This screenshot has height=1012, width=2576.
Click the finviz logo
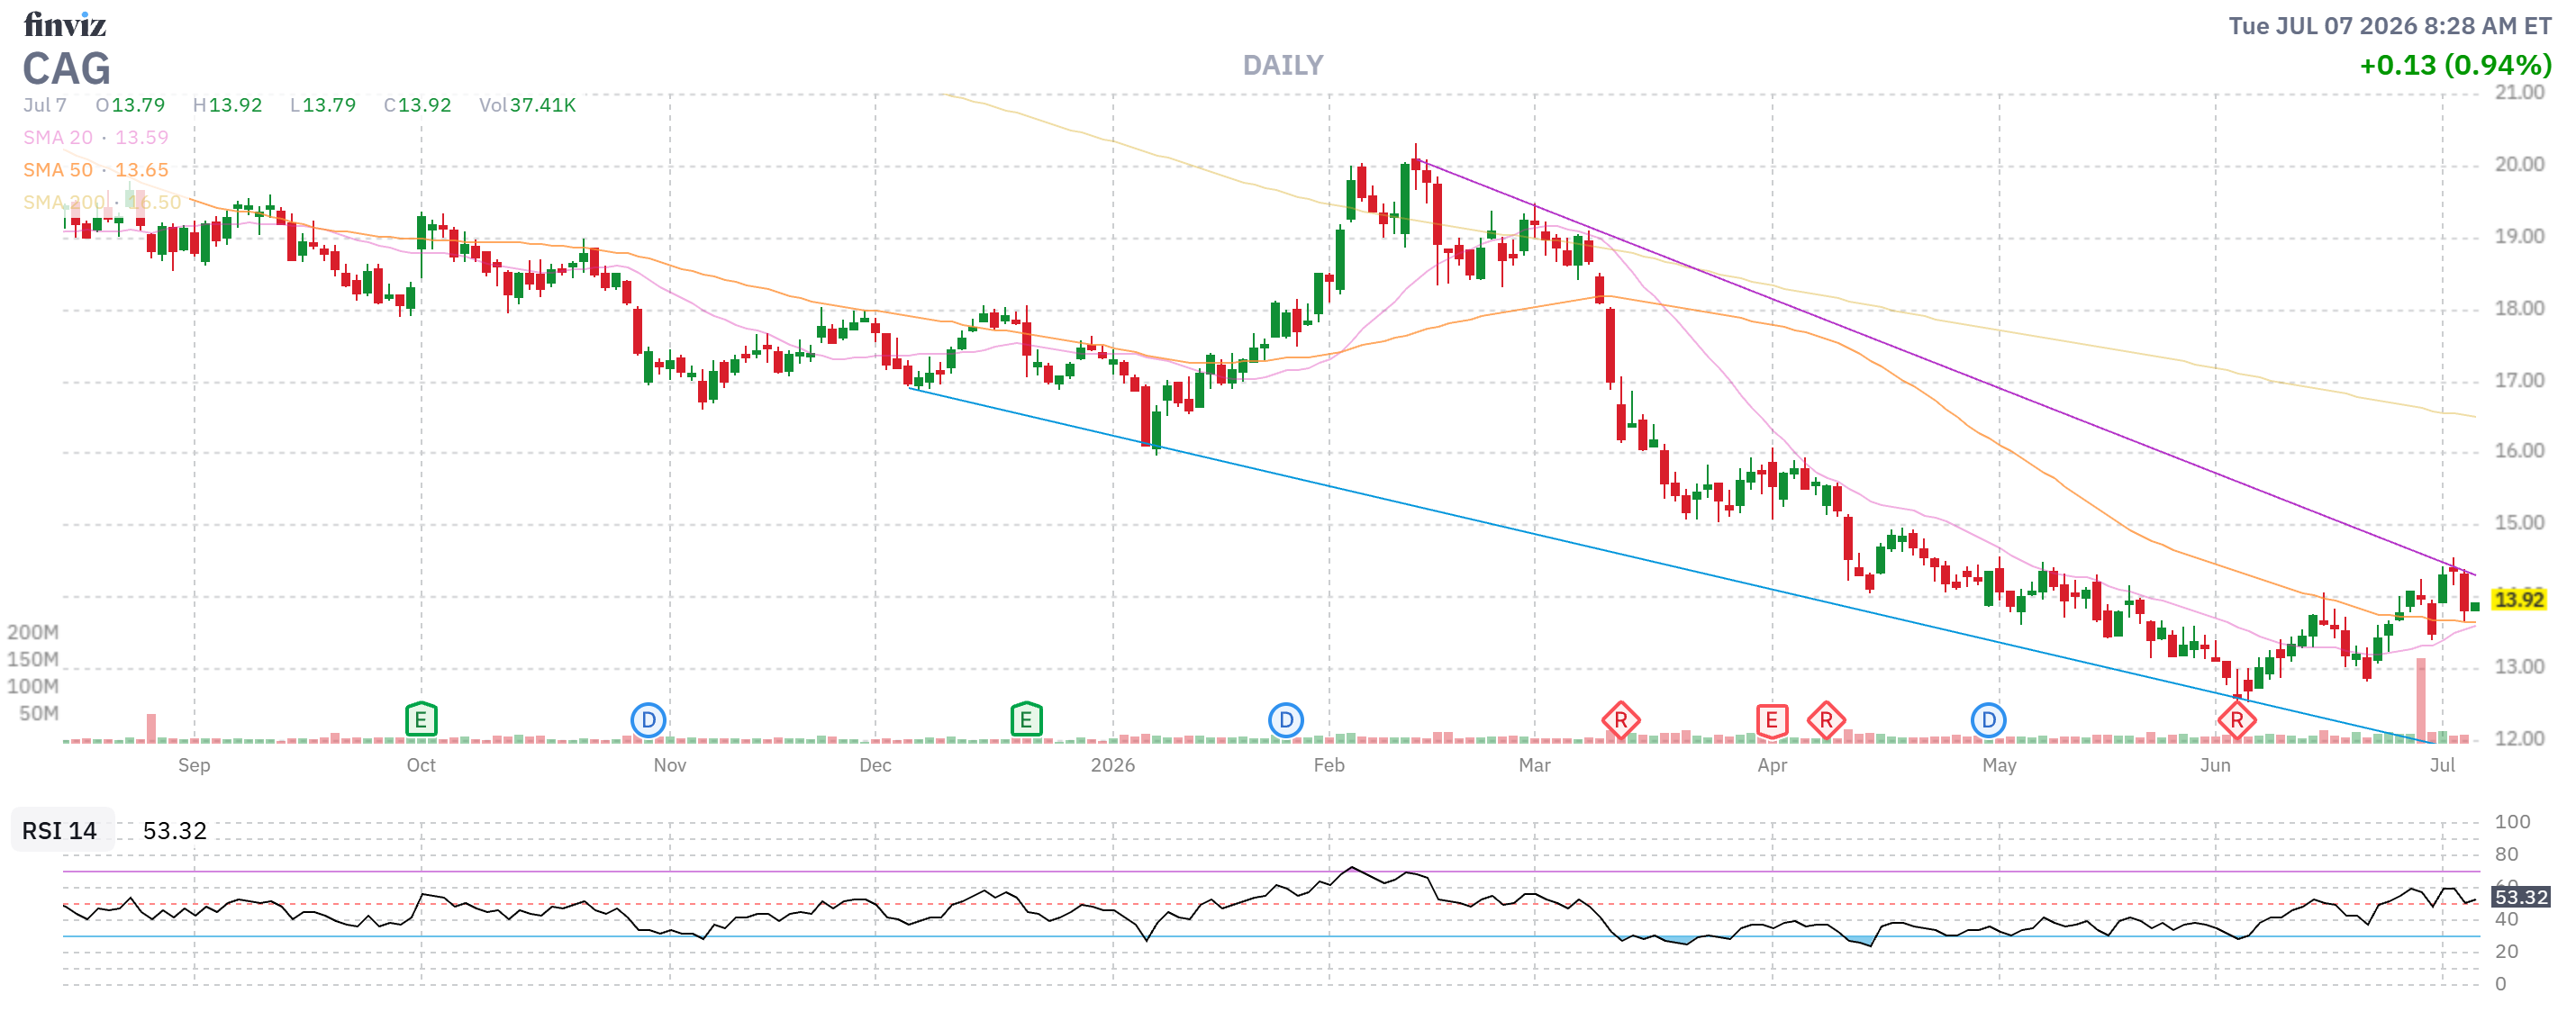(65, 24)
